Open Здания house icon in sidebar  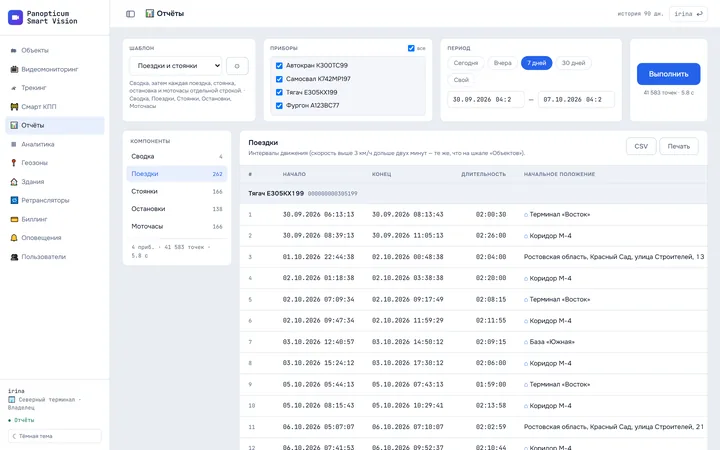tap(14, 181)
